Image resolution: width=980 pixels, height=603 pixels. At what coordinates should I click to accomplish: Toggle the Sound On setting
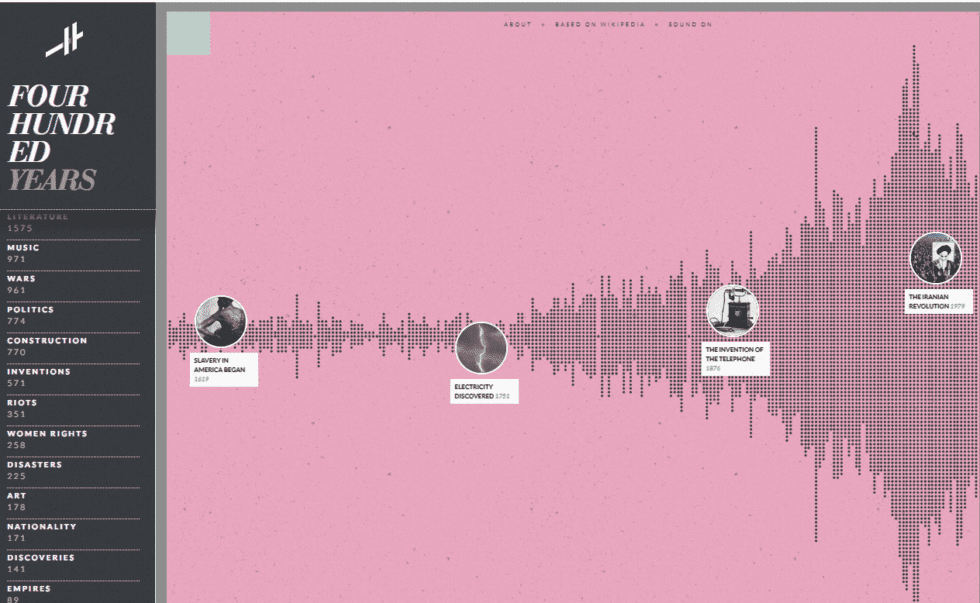690,24
